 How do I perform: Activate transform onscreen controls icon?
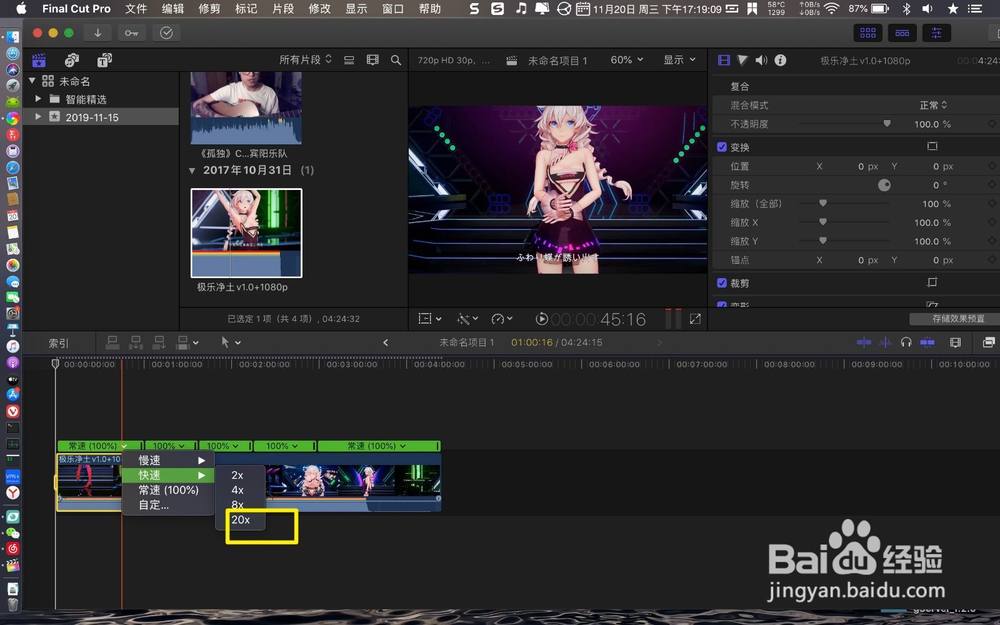(x=932, y=146)
